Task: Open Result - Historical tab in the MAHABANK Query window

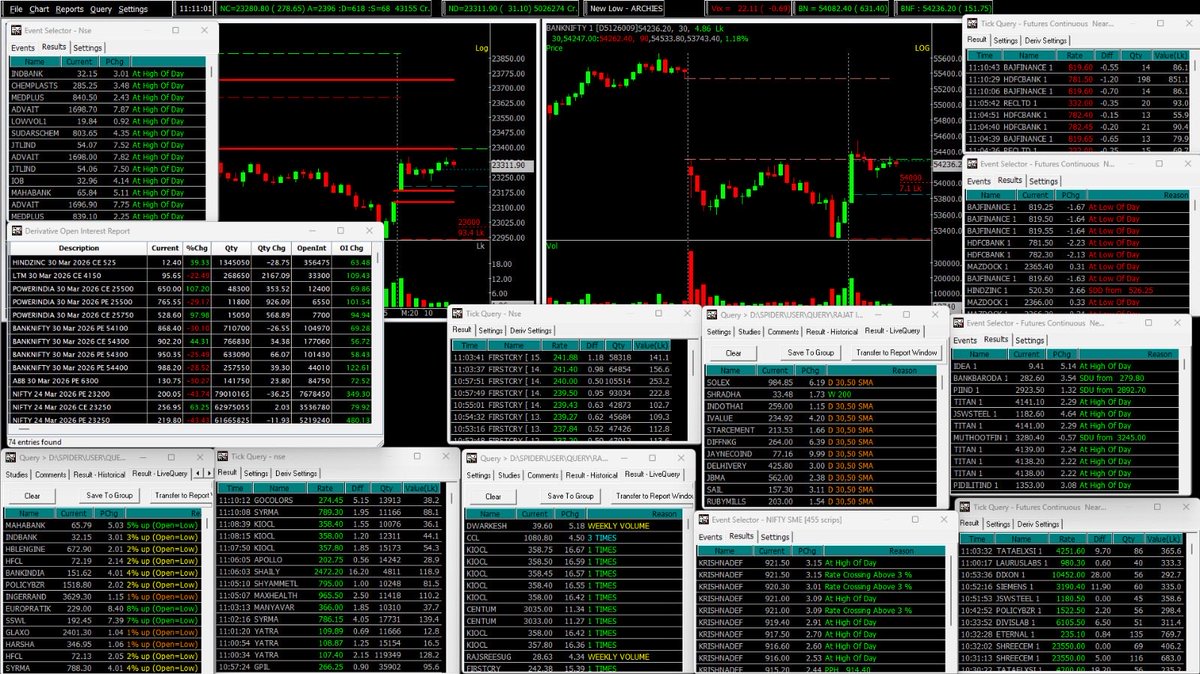Action: (x=98, y=474)
